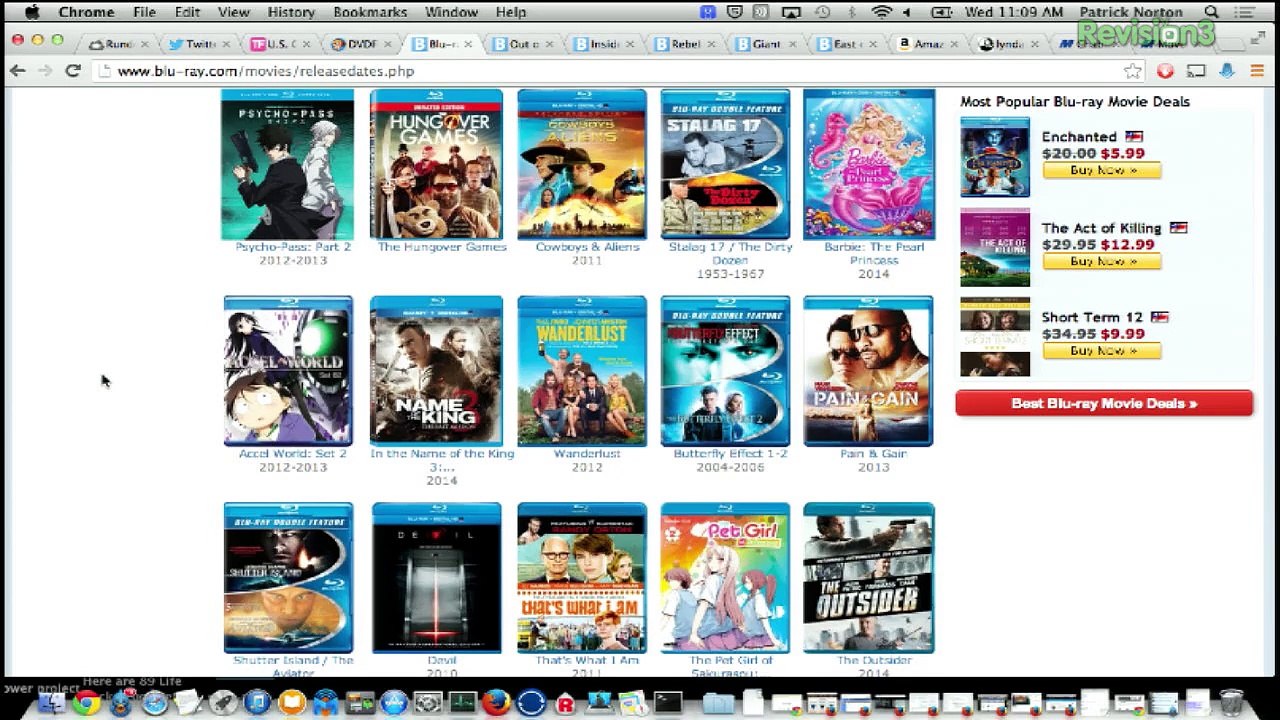This screenshot has width=1280, height=720.
Task: Open the File menu
Action: coord(144,12)
